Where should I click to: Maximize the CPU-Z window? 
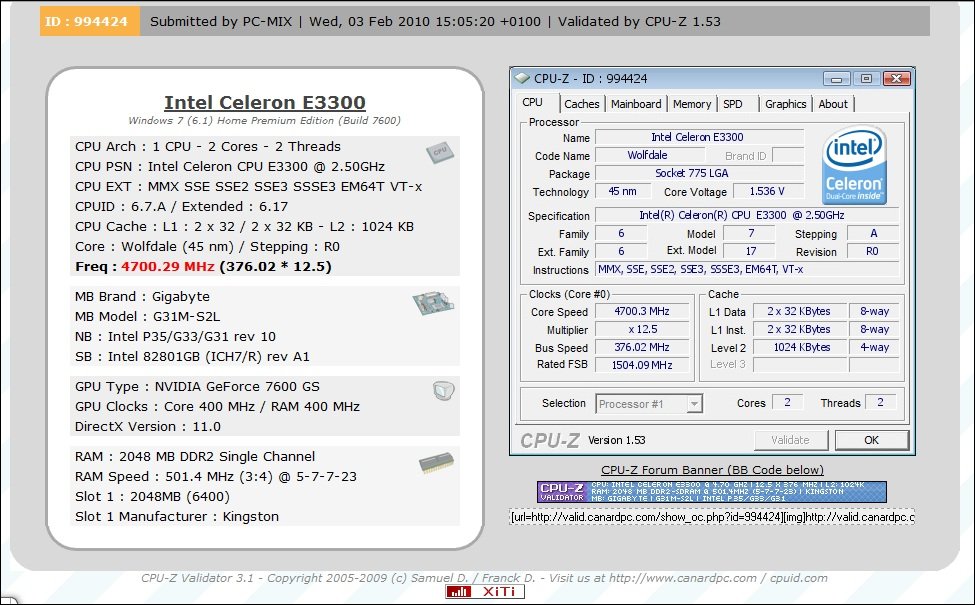866,78
